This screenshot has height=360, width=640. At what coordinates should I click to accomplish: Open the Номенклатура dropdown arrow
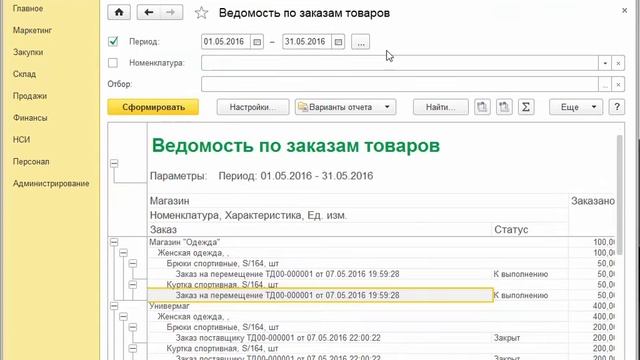pos(605,63)
